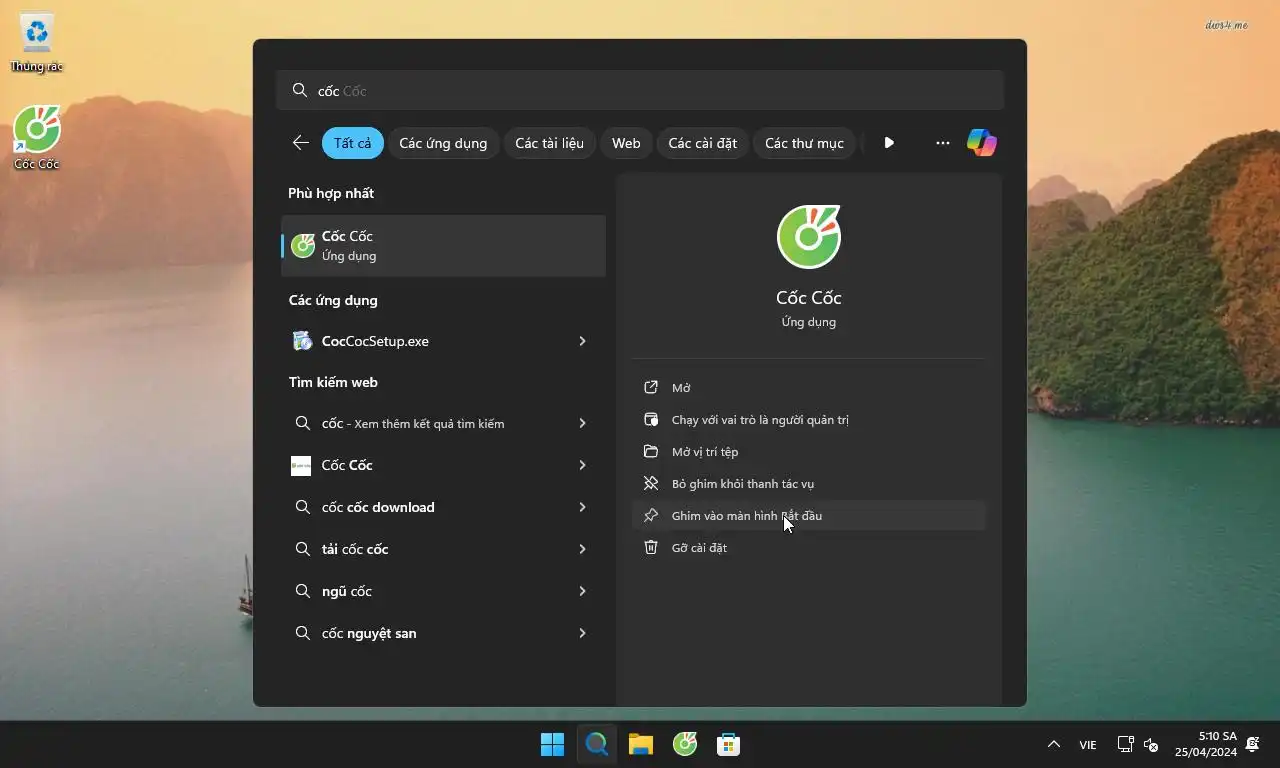Expand 'cốc cốc download' chevron

pos(582,507)
